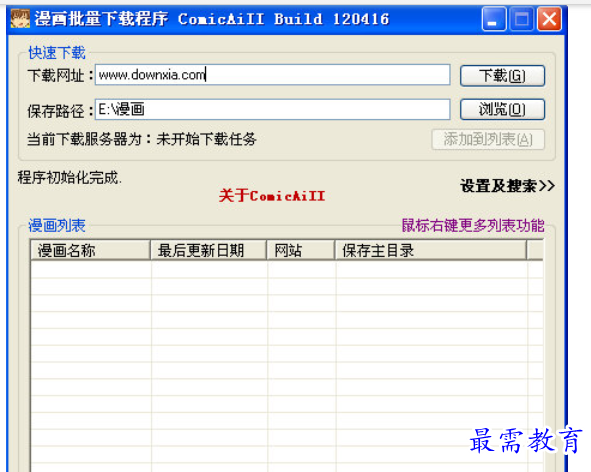Click the 鼠标右键更多列表功能 hint text
591x472 pixels.
[x=473, y=225]
